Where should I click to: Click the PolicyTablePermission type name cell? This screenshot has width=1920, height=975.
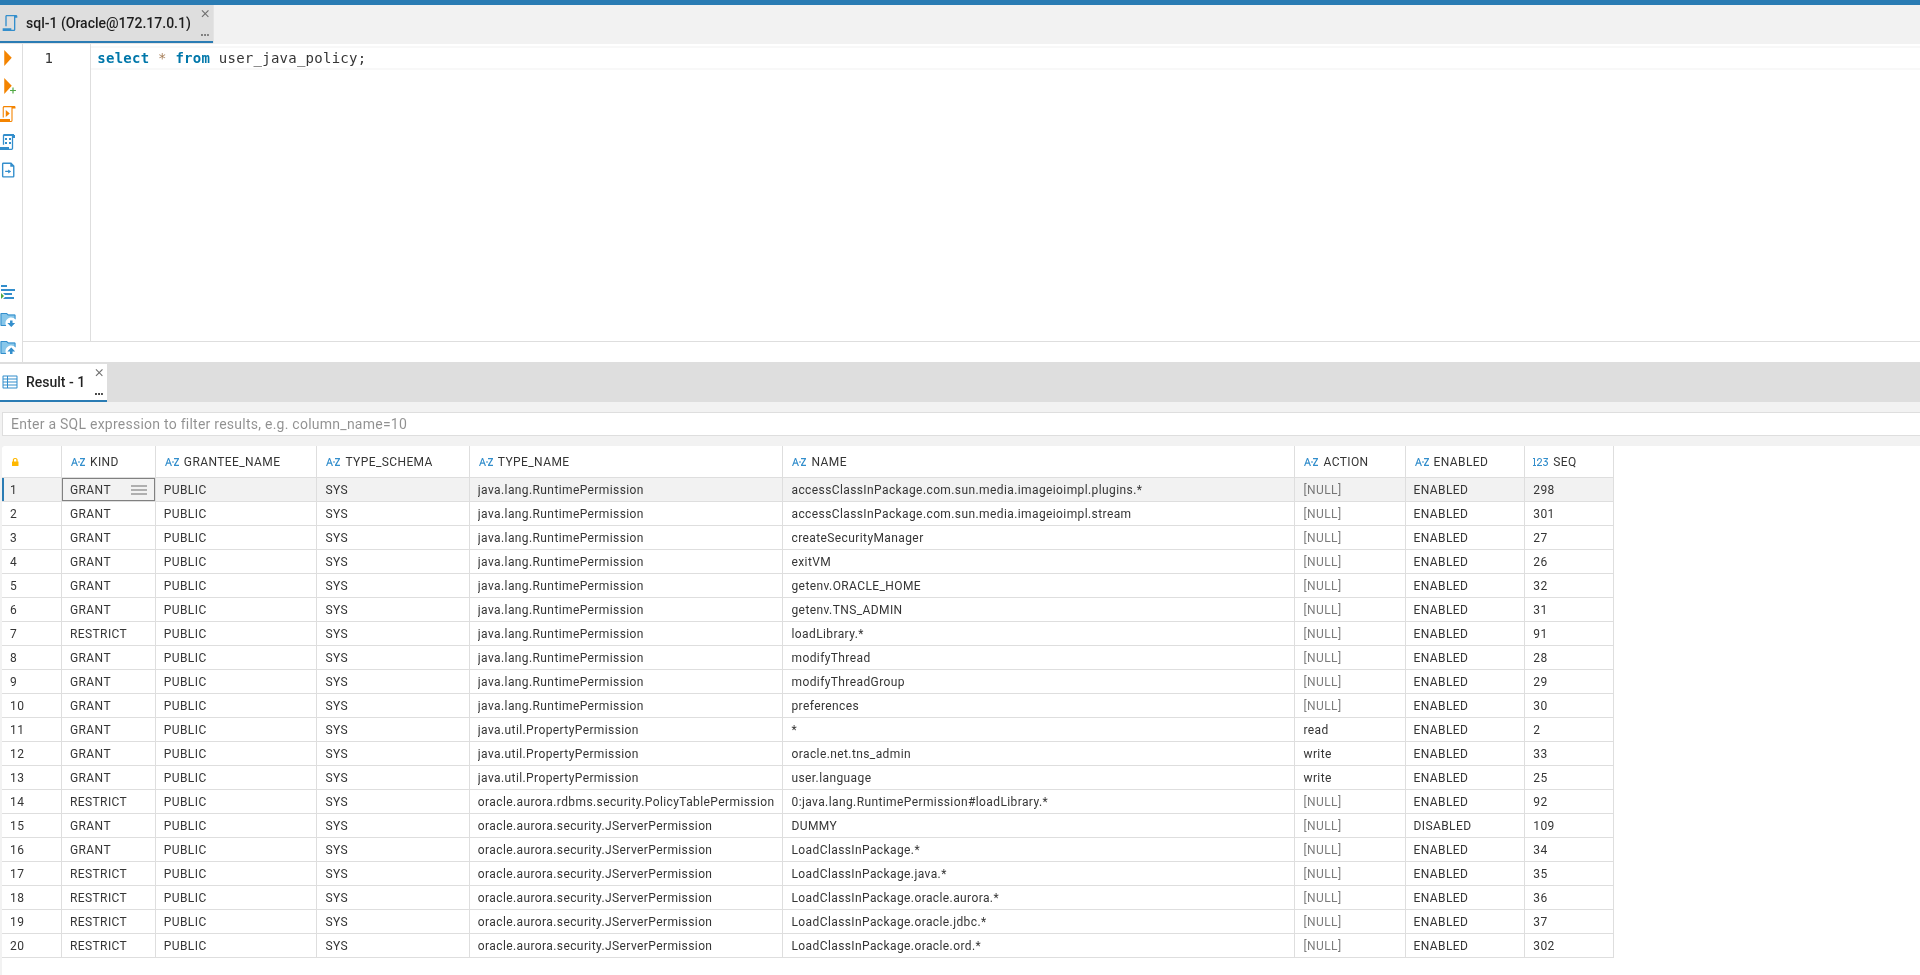(626, 802)
